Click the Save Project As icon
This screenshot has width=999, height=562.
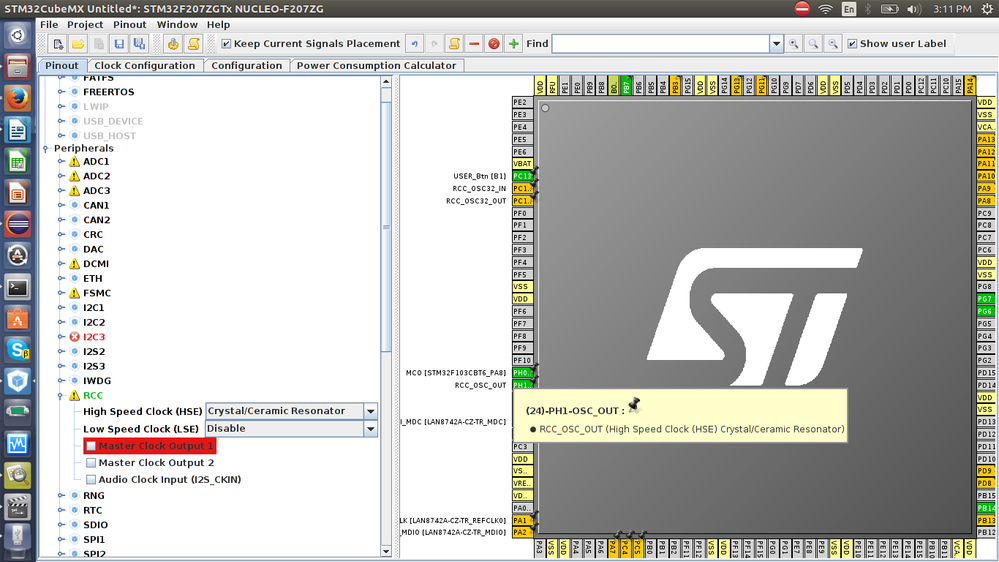[x=139, y=44]
